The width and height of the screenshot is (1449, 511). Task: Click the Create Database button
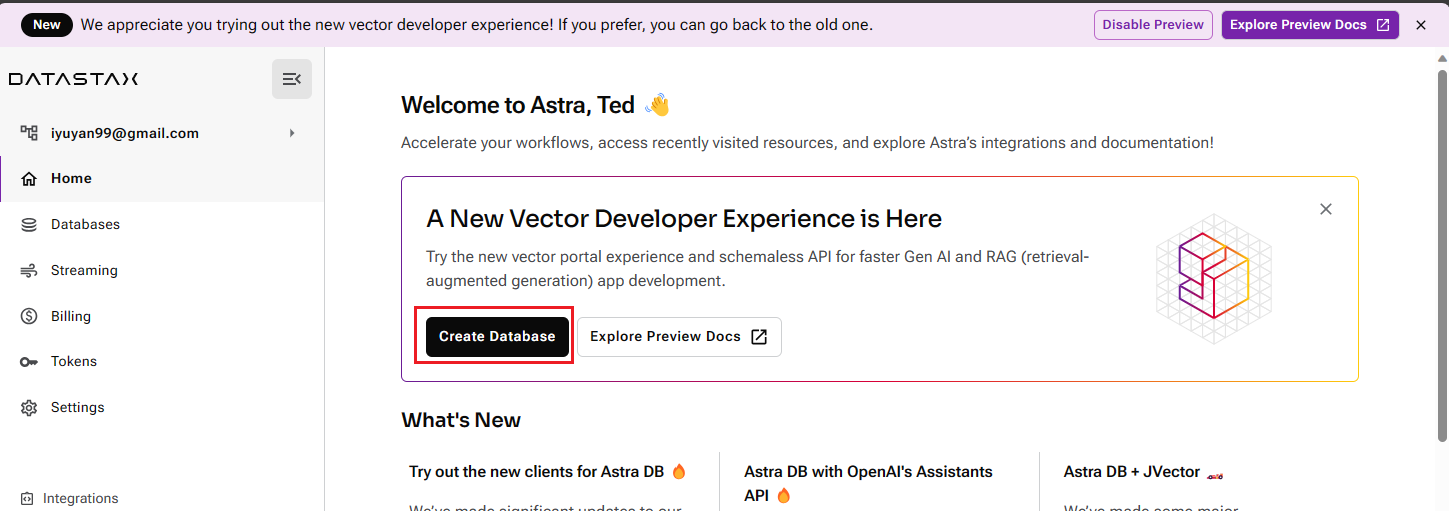497,337
